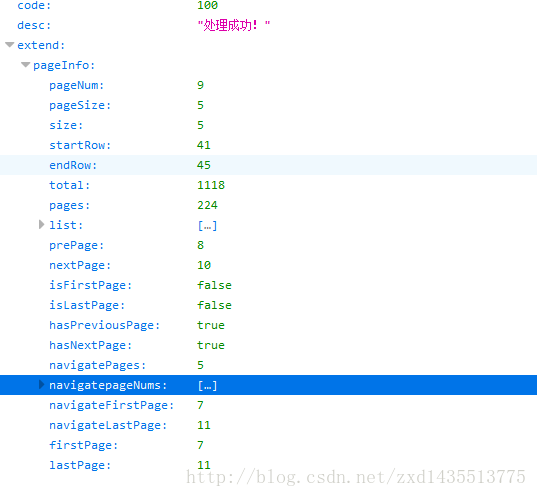
Task: Click the navigateFirstPage value 7
Action: [200, 405]
